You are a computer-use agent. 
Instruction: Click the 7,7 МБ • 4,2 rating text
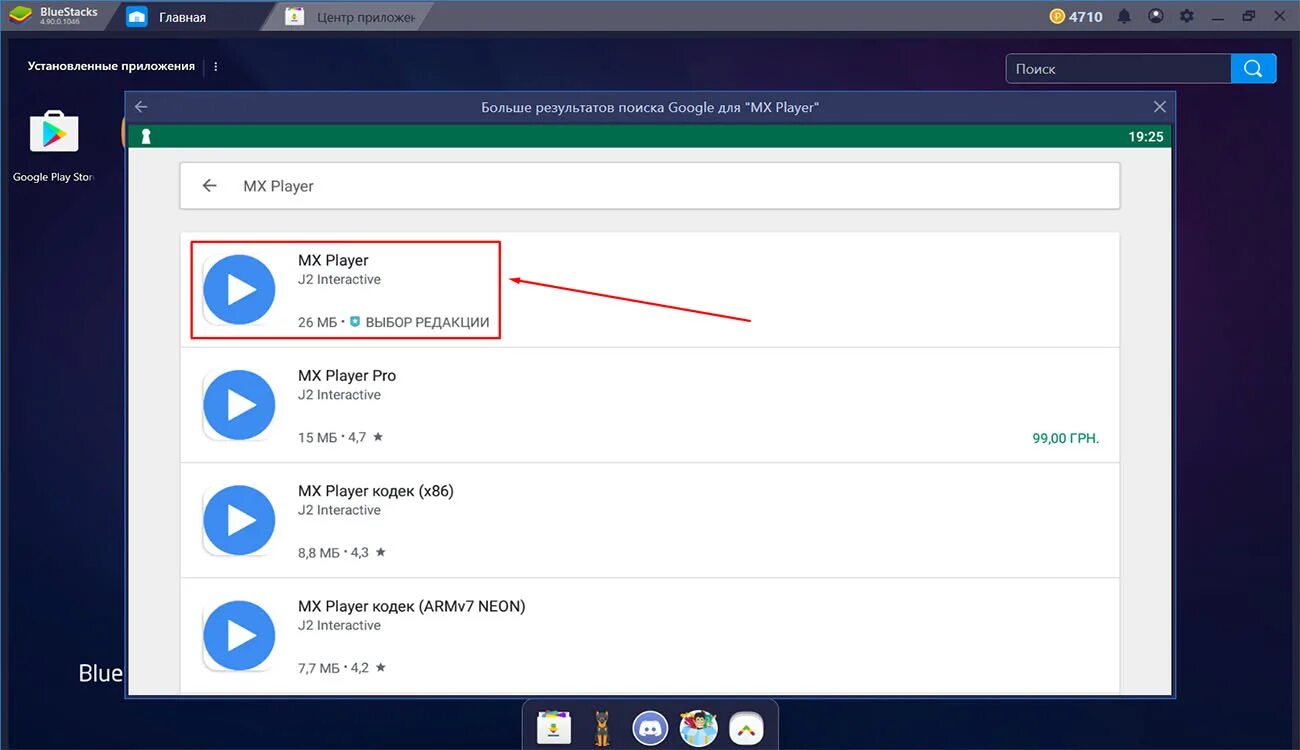(342, 667)
